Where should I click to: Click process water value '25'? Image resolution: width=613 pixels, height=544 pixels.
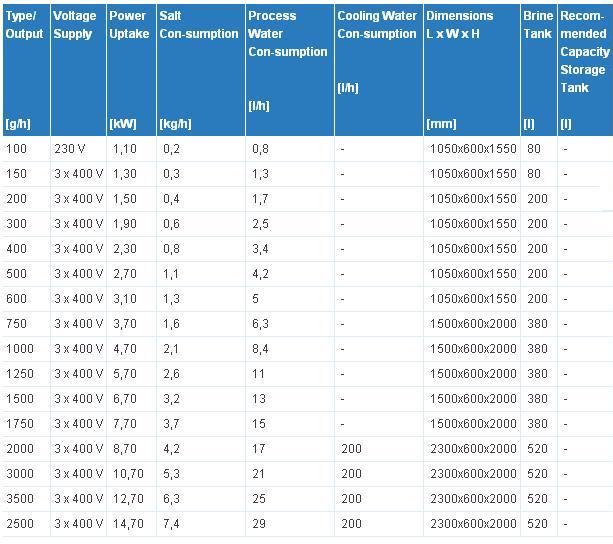click(x=259, y=499)
